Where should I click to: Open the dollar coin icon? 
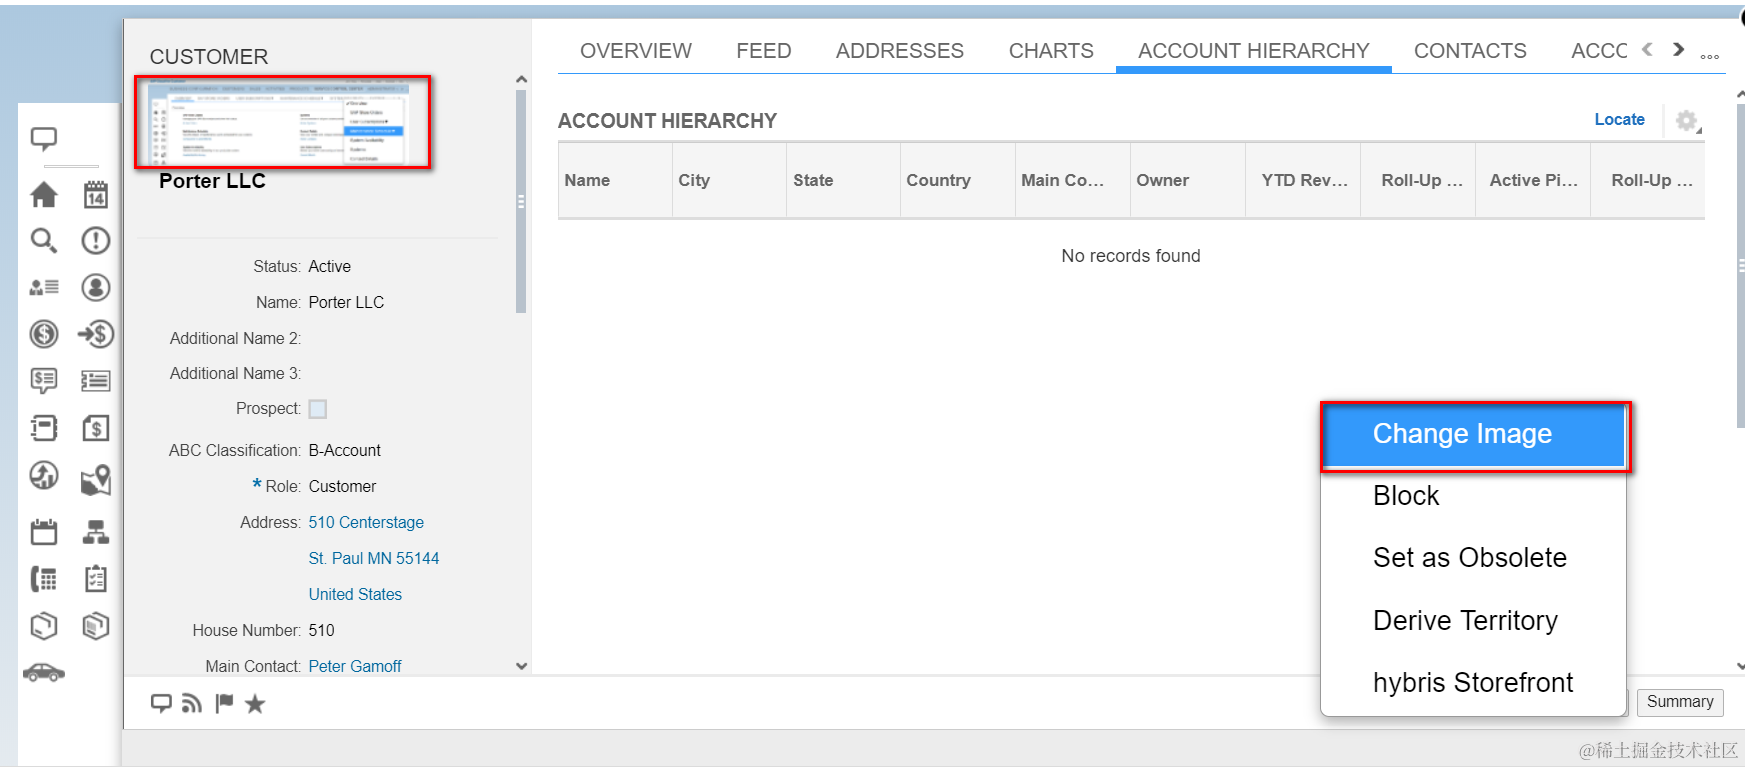pos(44,334)
